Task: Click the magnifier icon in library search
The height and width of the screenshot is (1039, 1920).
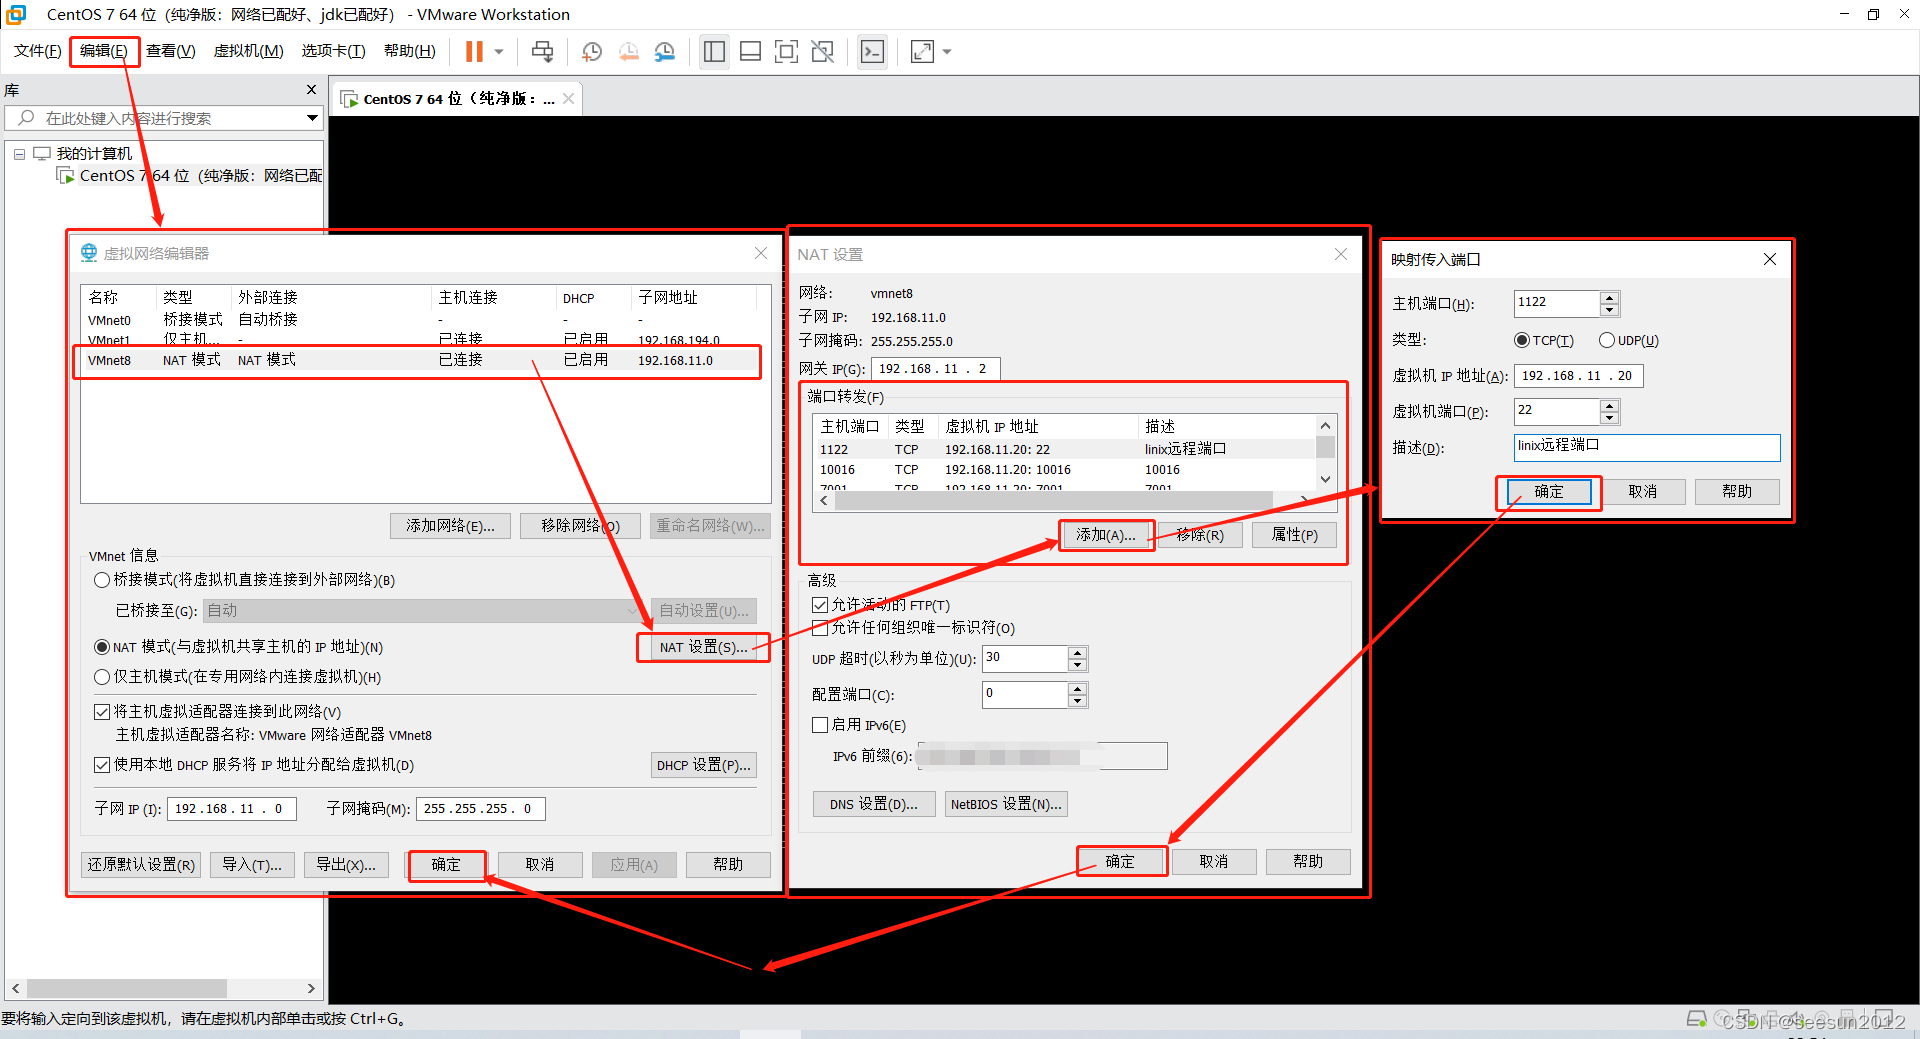Action: coord(26,118)
